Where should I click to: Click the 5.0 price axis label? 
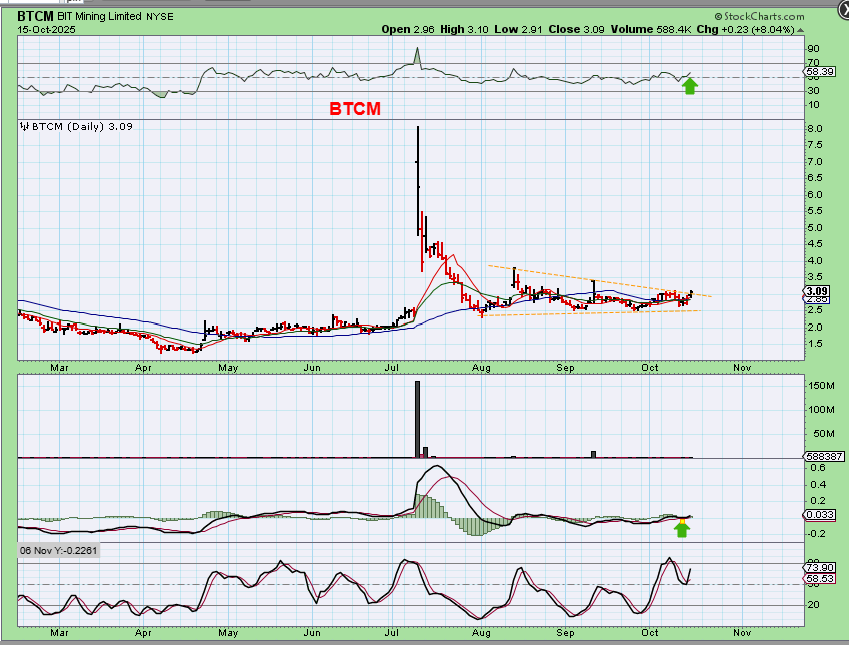[815, 227]
